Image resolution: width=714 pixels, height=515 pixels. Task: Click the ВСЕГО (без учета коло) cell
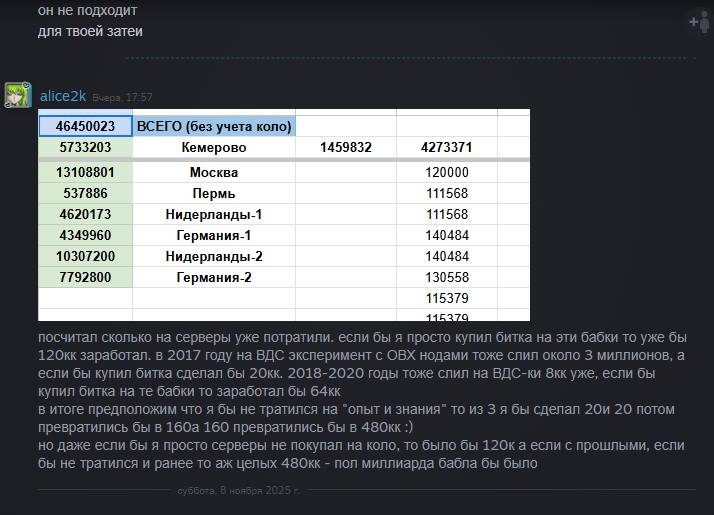[x=214, y=126]
